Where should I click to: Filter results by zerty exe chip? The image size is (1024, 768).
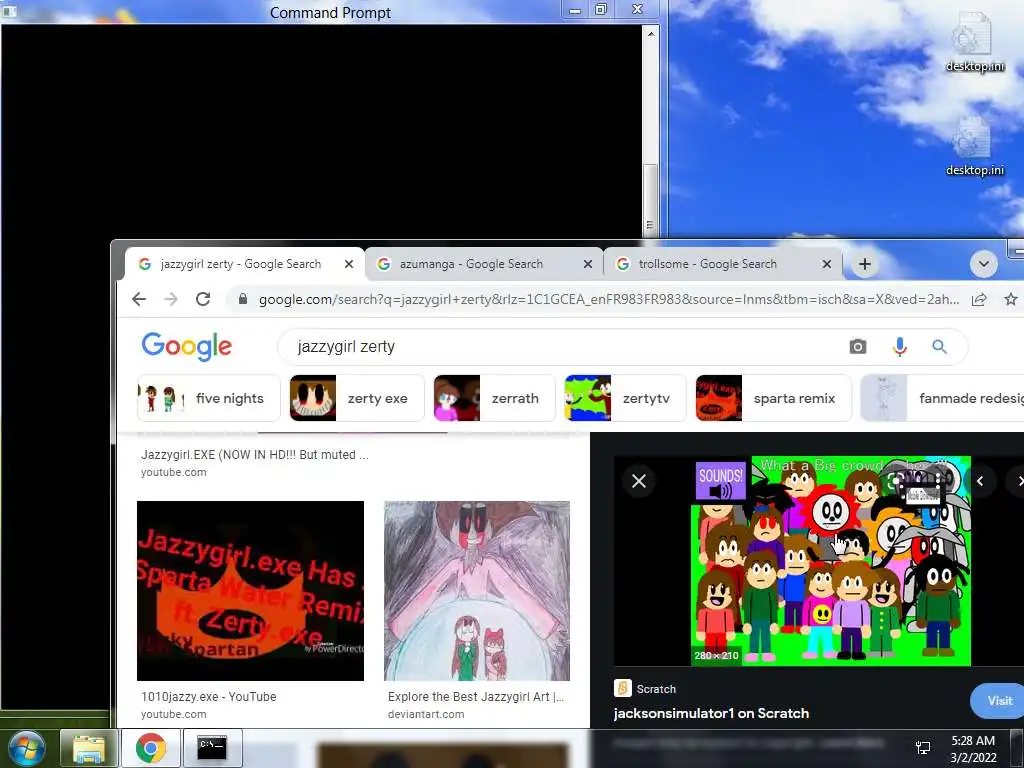click(x=357, y=398)
